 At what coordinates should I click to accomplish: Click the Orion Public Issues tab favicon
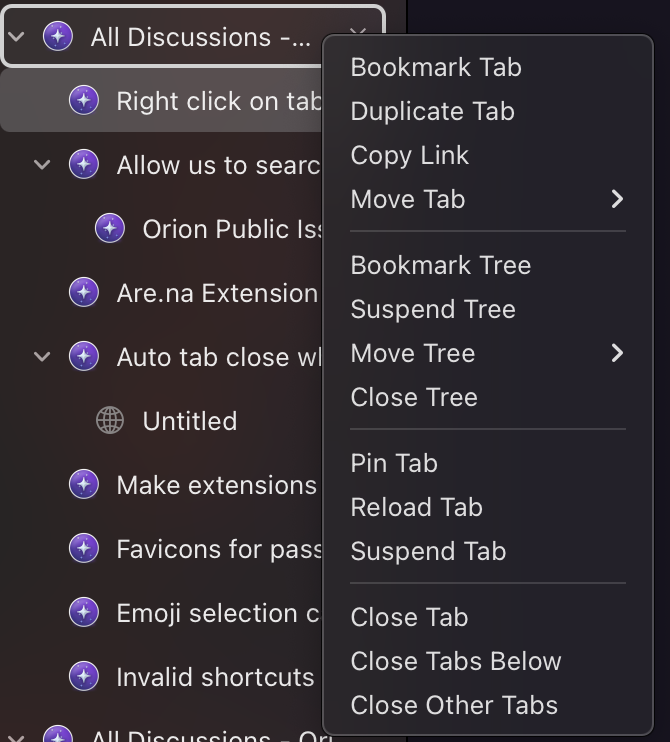110,229
